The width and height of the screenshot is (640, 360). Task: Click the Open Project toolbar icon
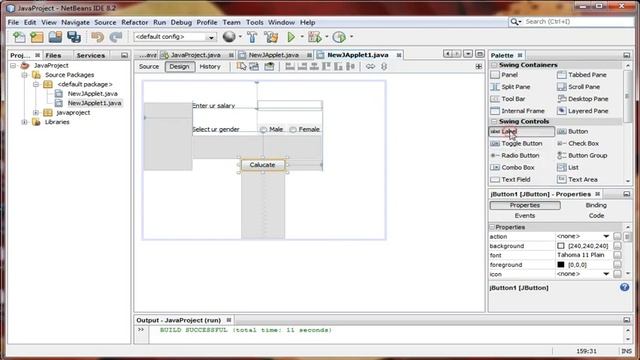tap(55, 37)
